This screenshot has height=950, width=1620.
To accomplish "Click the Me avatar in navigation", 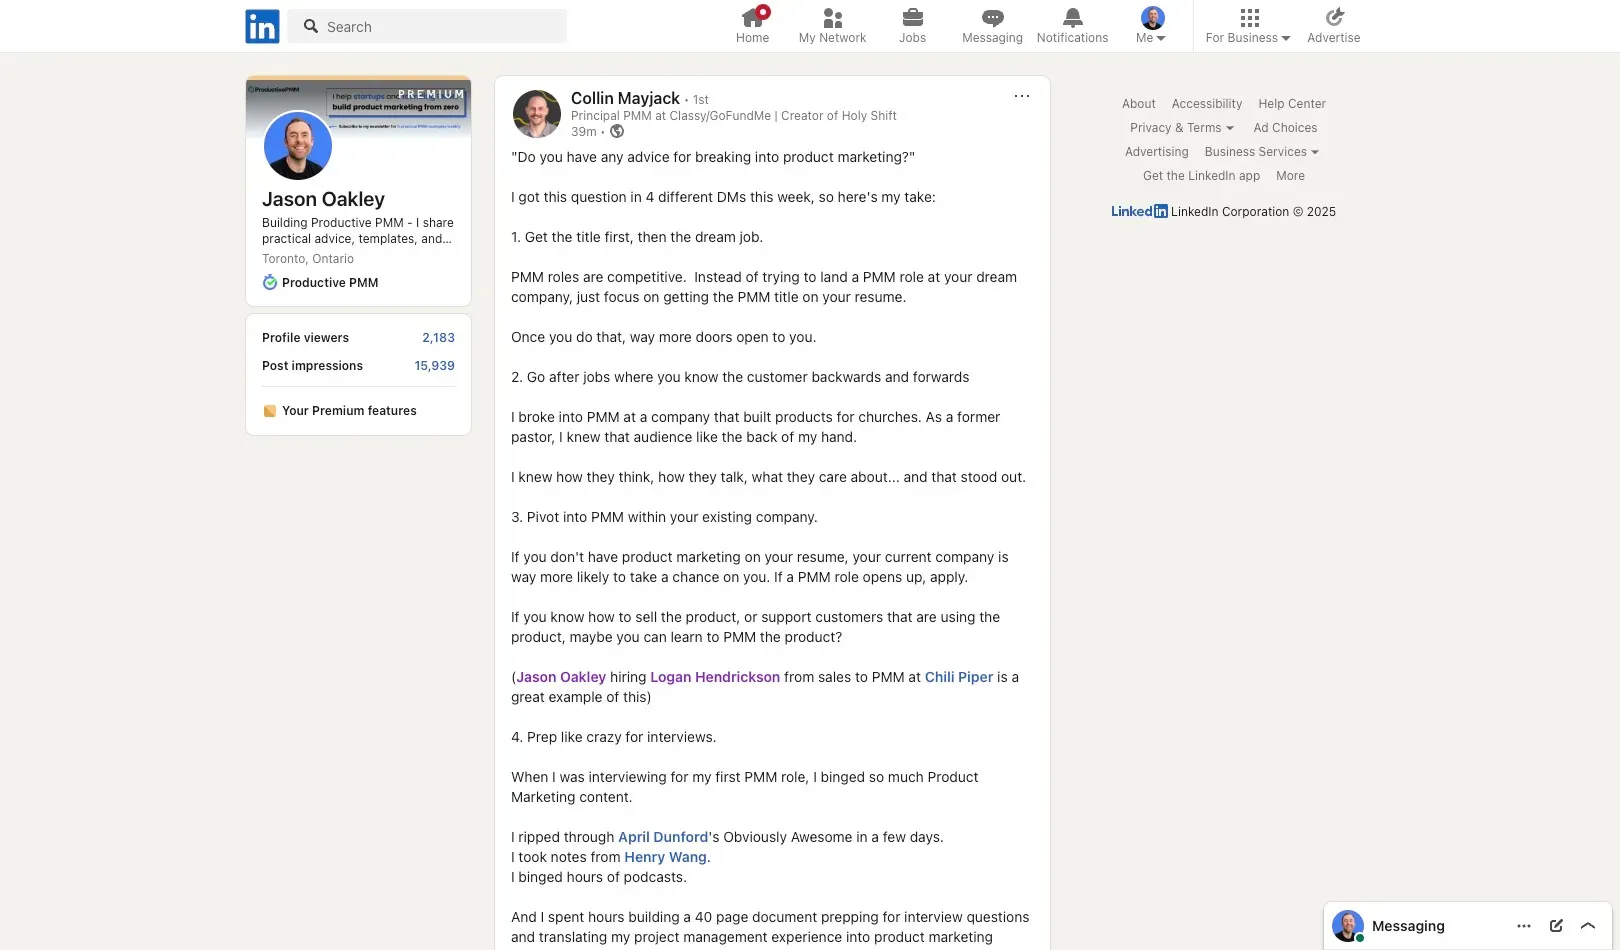I will click(x=1152, y=18).
